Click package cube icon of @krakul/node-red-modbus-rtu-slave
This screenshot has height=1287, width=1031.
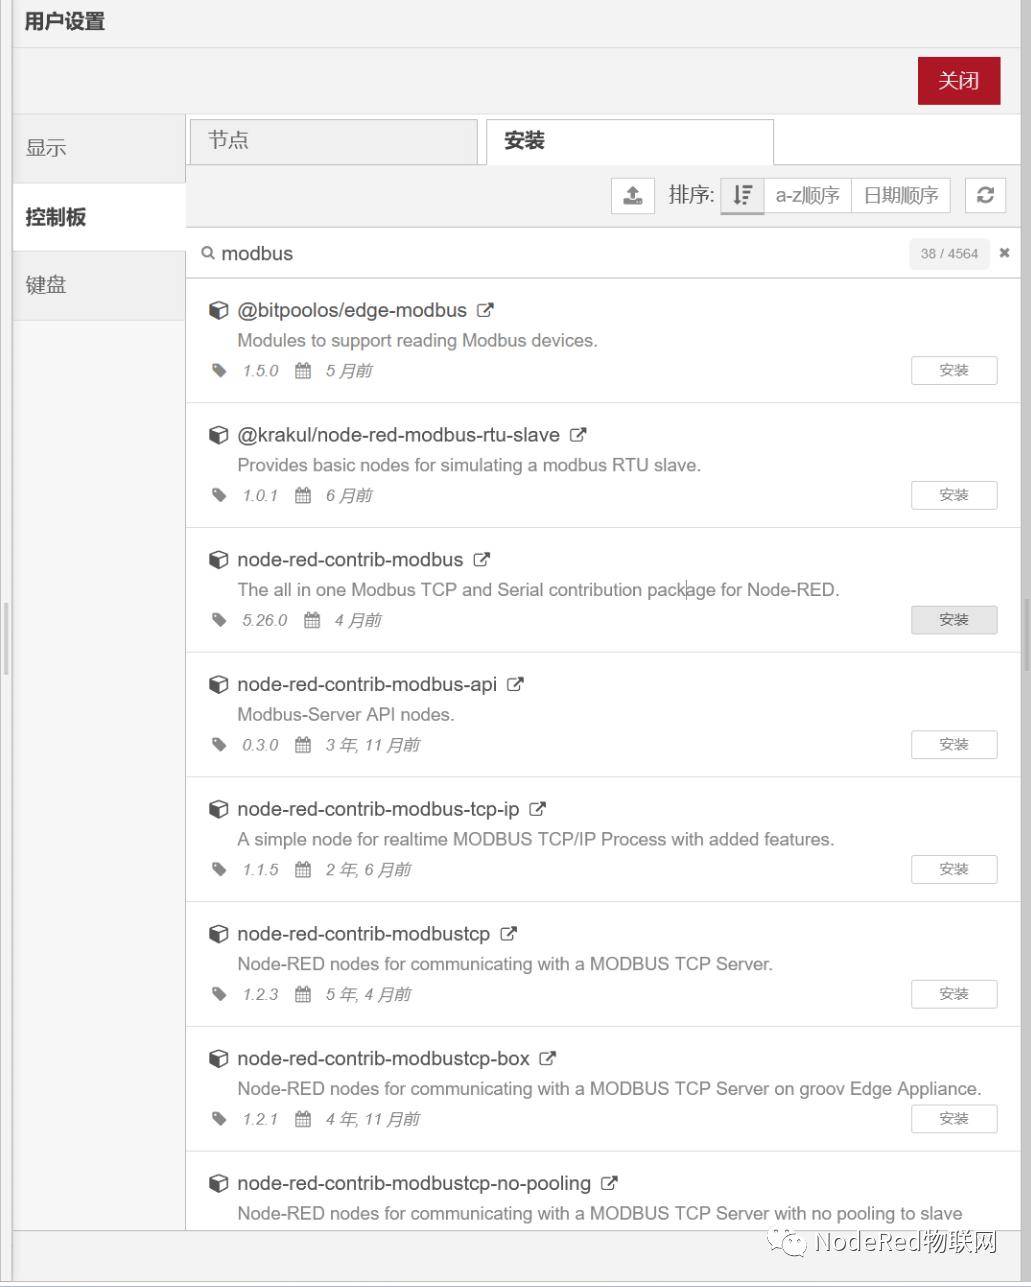pos(218,435)
